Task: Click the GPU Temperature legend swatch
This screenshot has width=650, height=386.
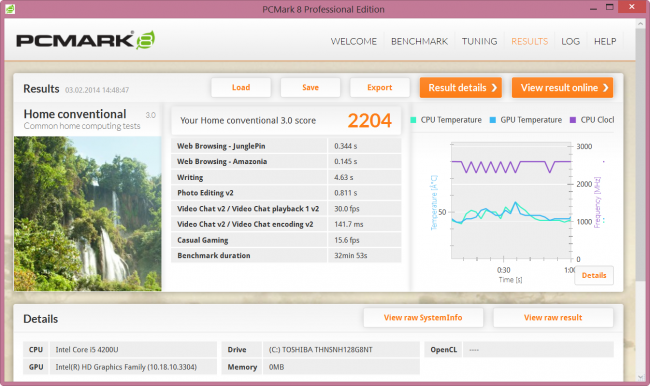Action: [x=492, y=120]
